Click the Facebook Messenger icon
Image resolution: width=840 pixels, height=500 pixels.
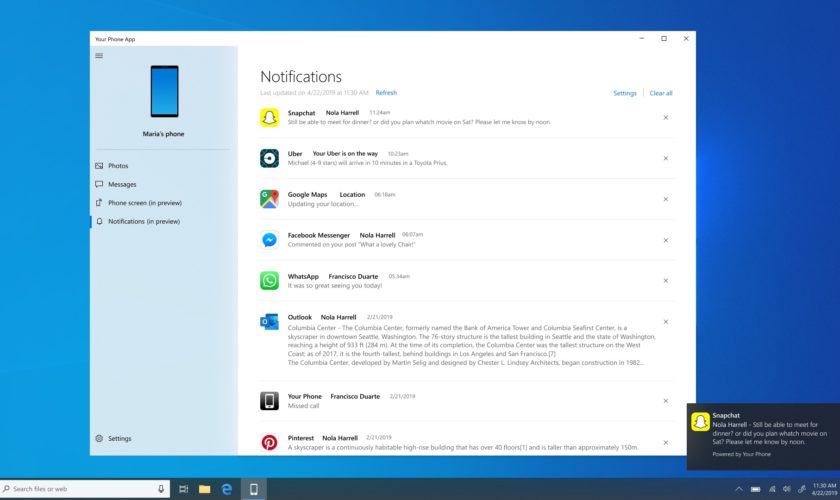click(x=269, y=240)
